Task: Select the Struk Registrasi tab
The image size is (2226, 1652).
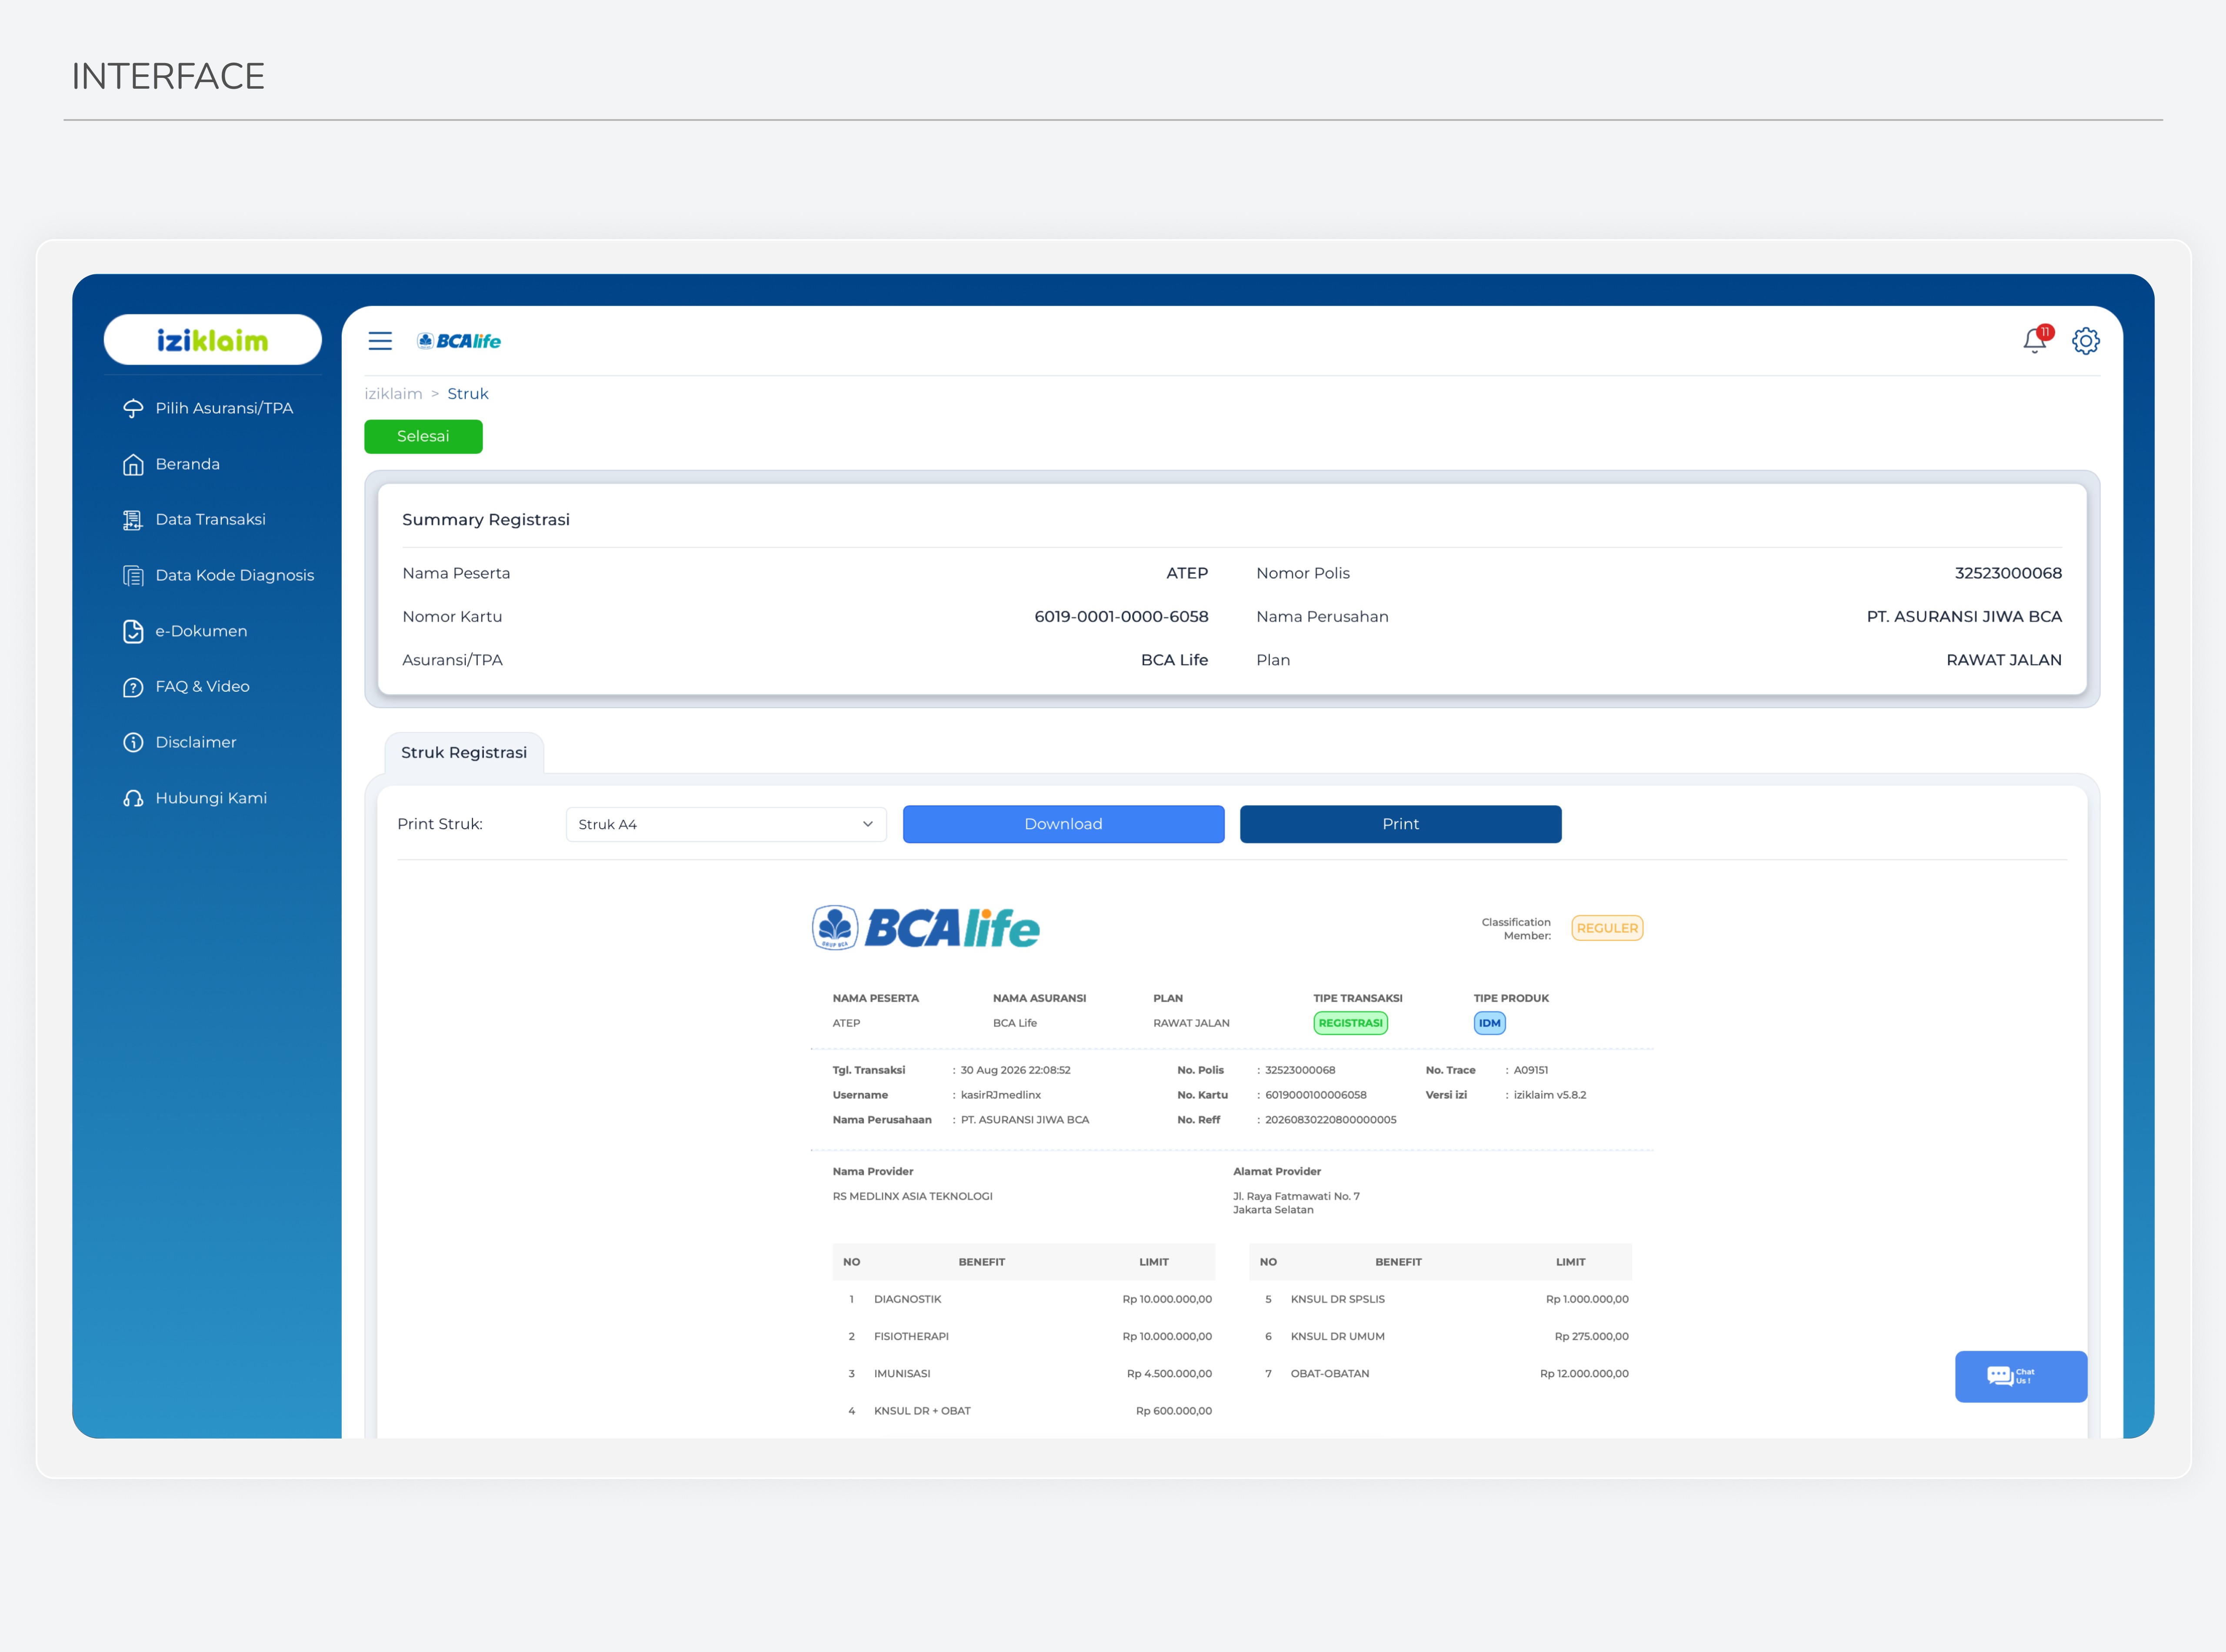Action: click(464, 752)
